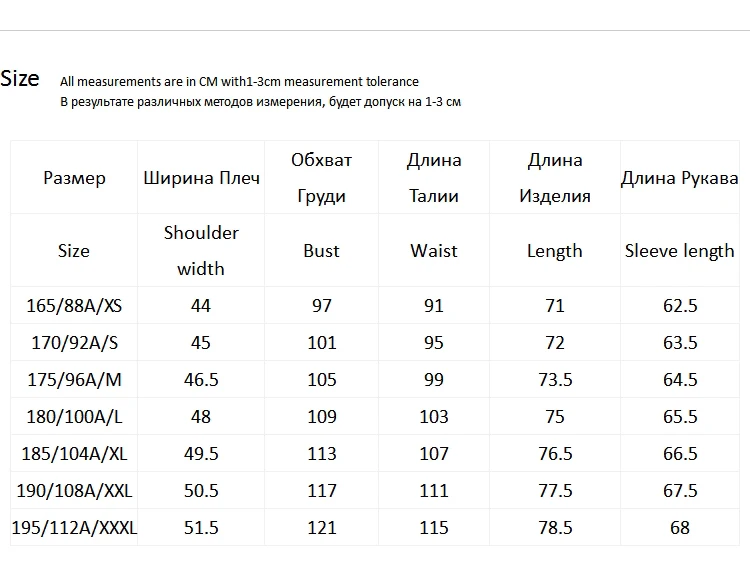Viewport: 750px width, 564px height.
Task: Select the 165/88A/XS size row label
Action: click(74, 306)
